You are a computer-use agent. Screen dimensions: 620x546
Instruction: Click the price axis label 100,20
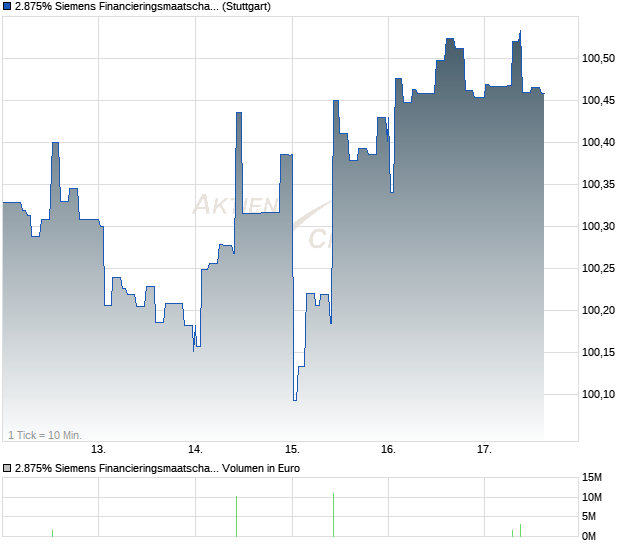pyautogui.click(x=598, y=310)
